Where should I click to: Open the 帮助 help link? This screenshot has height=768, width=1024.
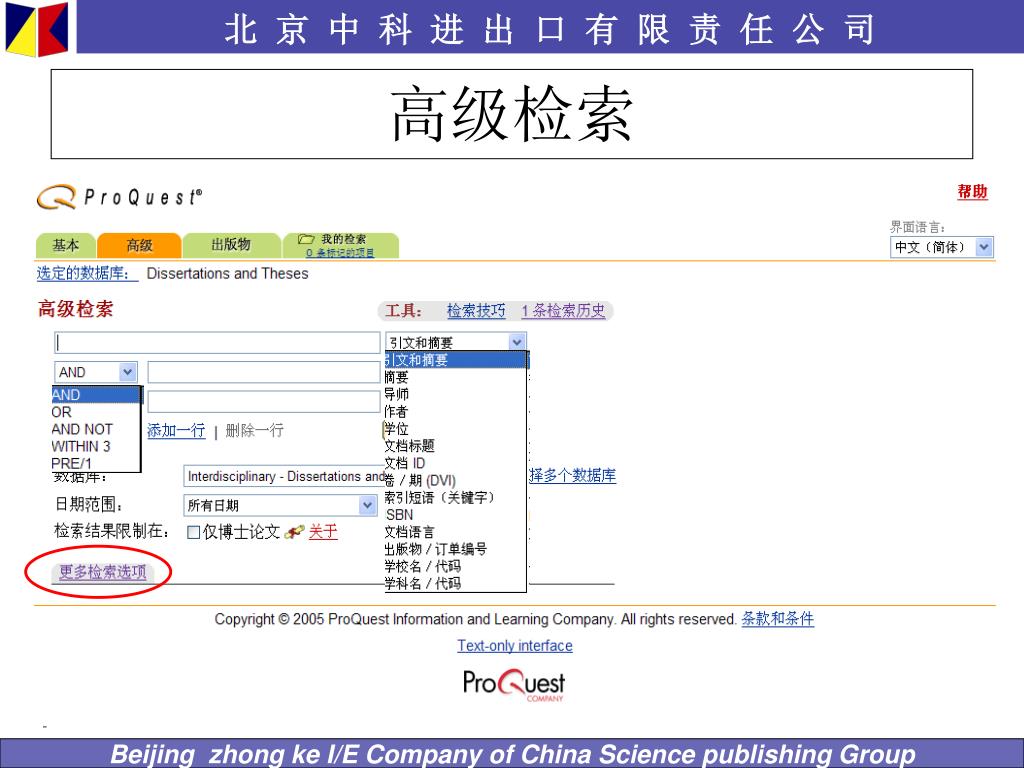972,191
